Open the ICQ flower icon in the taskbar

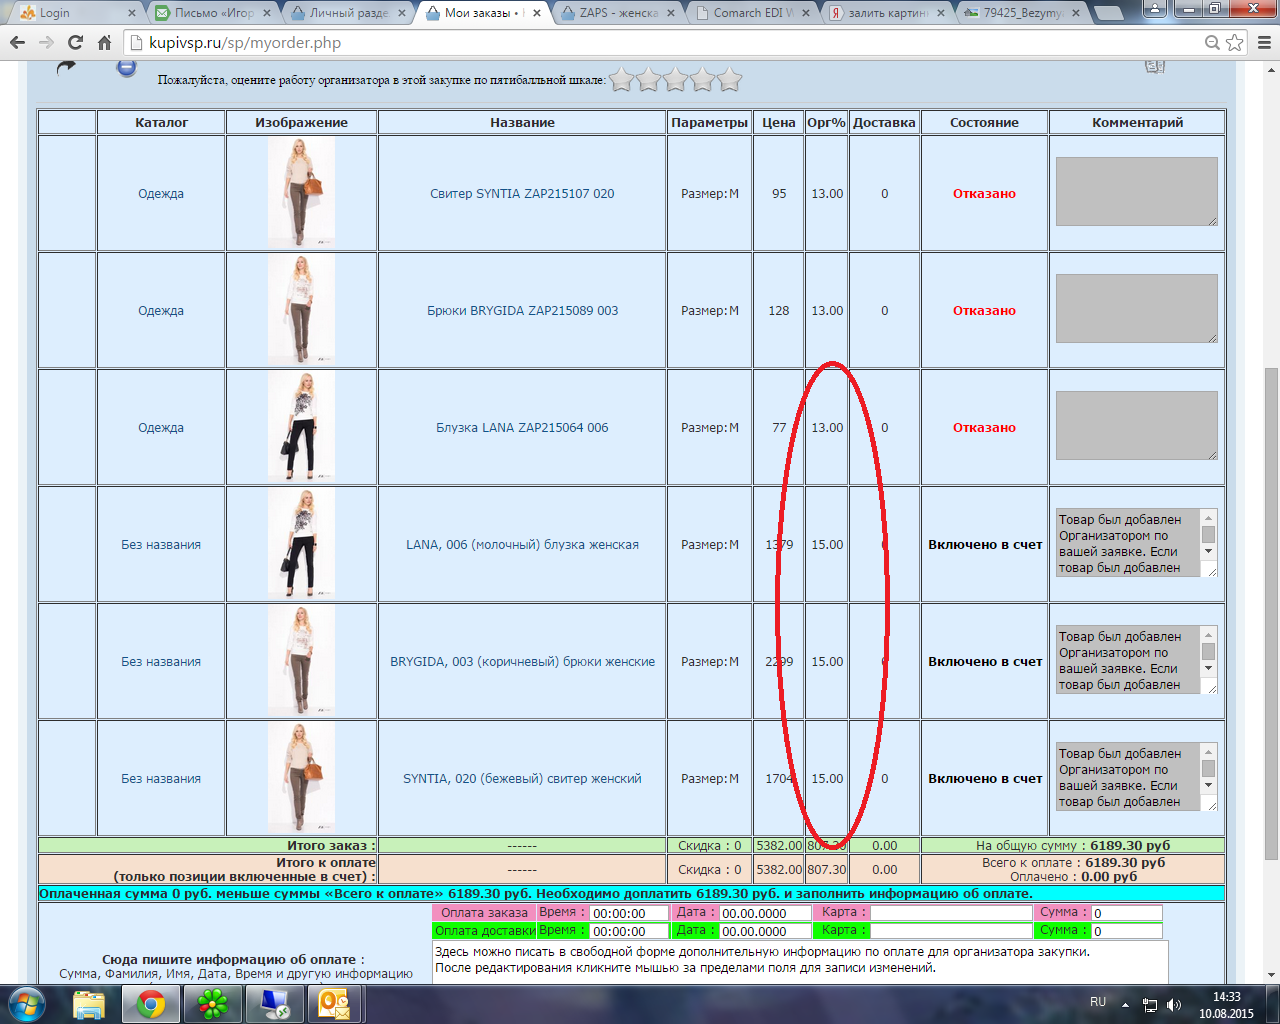pos(213,1003)
